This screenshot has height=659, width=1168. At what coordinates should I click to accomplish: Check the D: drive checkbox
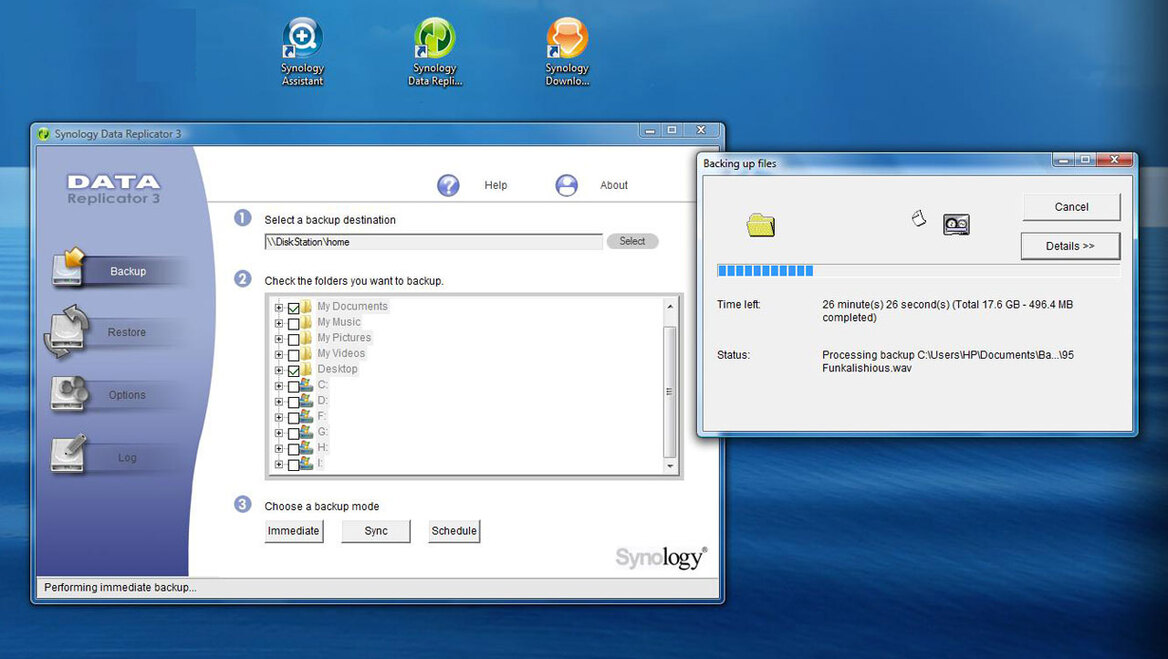click(x=293, y=401)
